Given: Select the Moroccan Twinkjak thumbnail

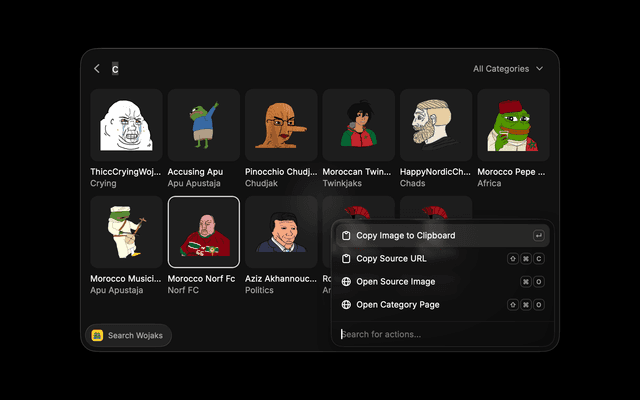Looking at the screenshot, I should click(358, 125).
